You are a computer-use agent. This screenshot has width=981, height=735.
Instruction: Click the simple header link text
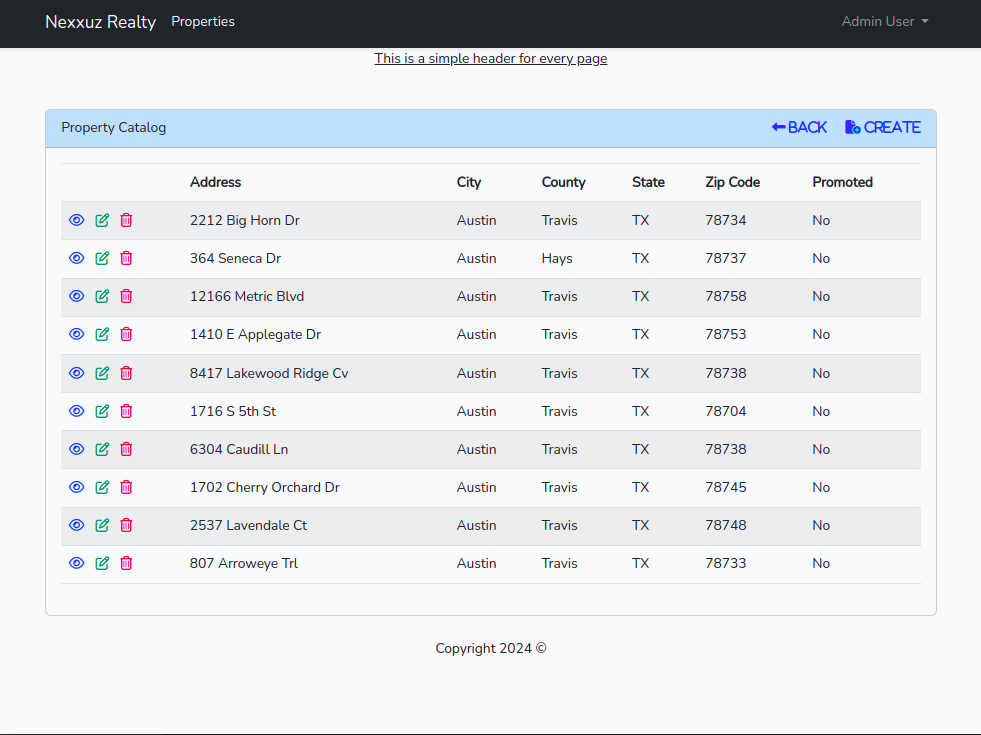(x=490, y=59)
